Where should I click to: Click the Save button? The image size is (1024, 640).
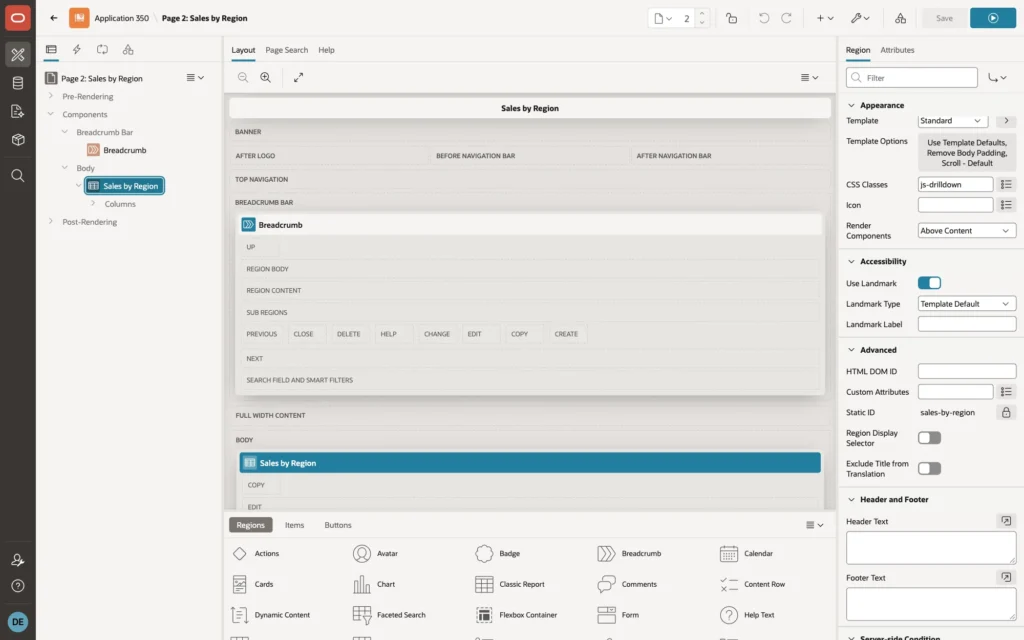[x=944, y=18]
